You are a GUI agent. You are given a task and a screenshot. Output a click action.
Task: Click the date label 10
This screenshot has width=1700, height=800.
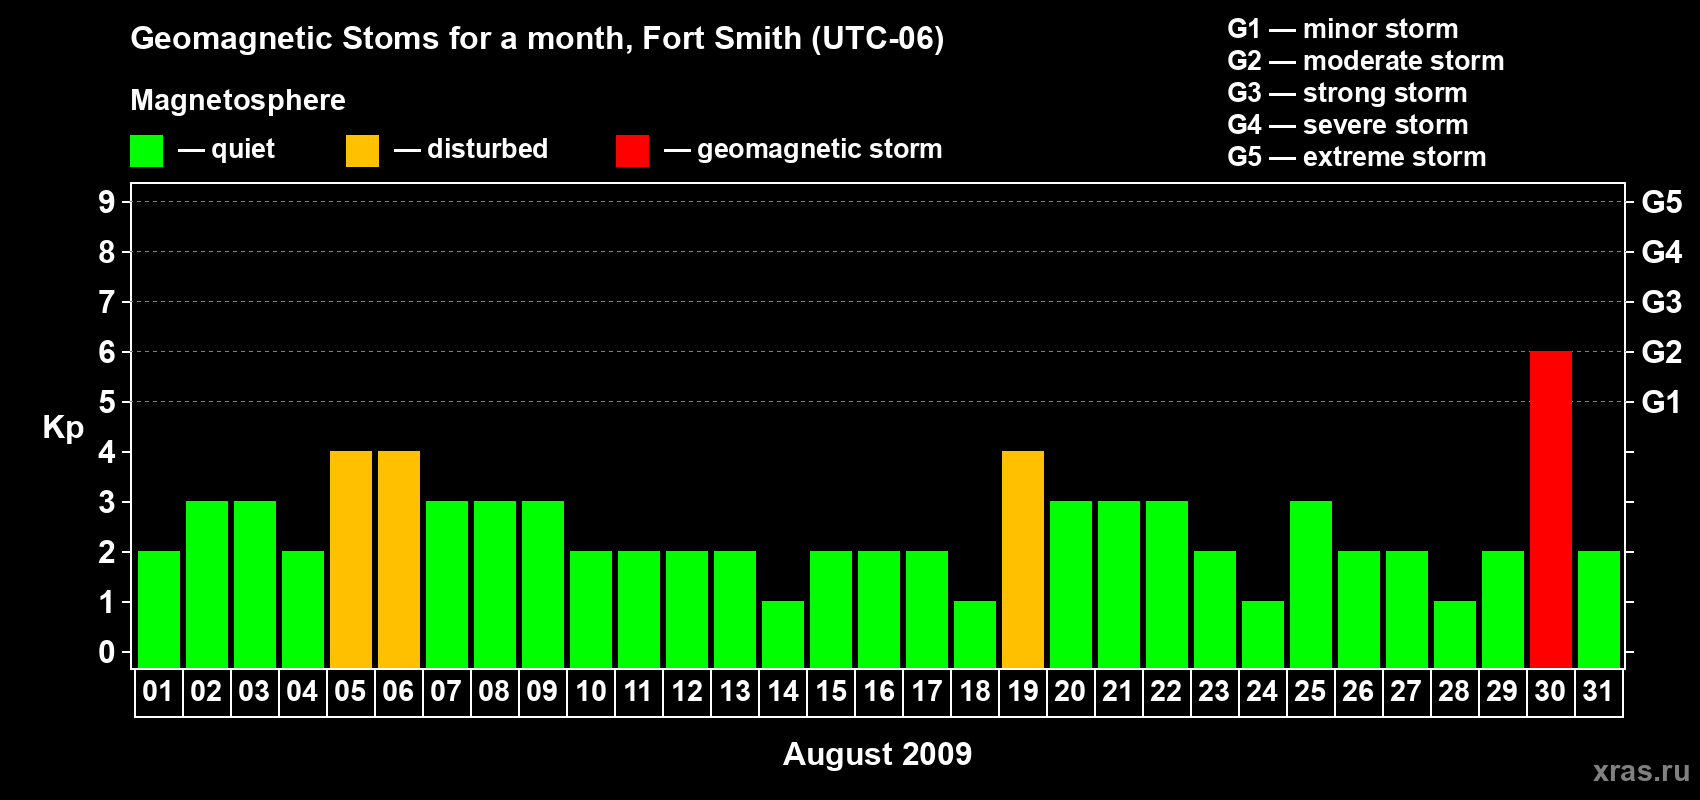(x=590, y=691)
